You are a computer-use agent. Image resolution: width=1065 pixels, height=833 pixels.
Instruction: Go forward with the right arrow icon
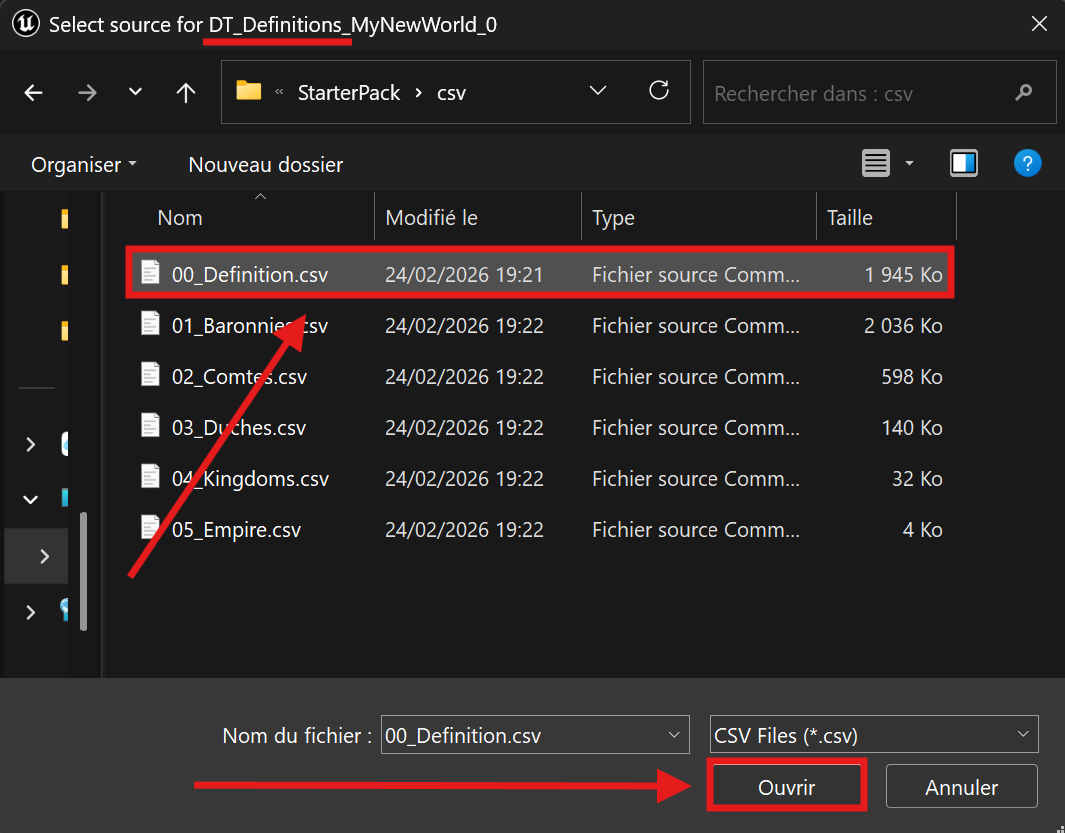pos(87,92)
